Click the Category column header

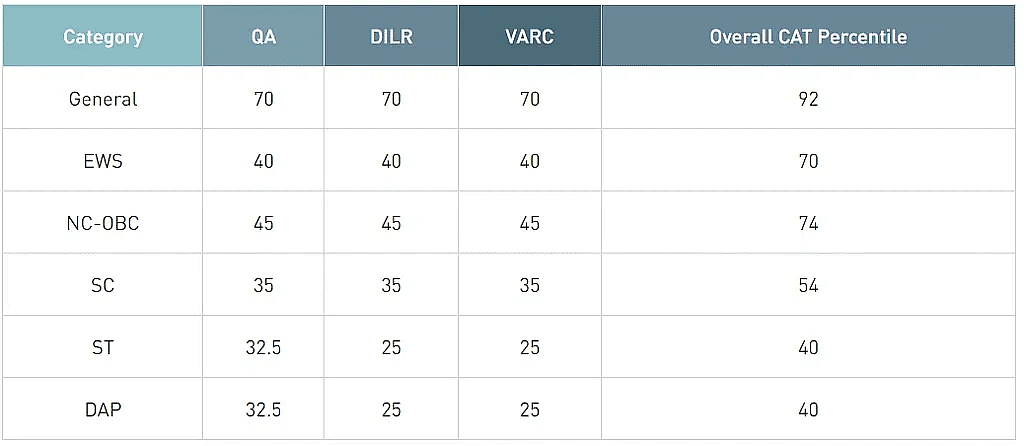pyautogui.click(x=103, y=38)
